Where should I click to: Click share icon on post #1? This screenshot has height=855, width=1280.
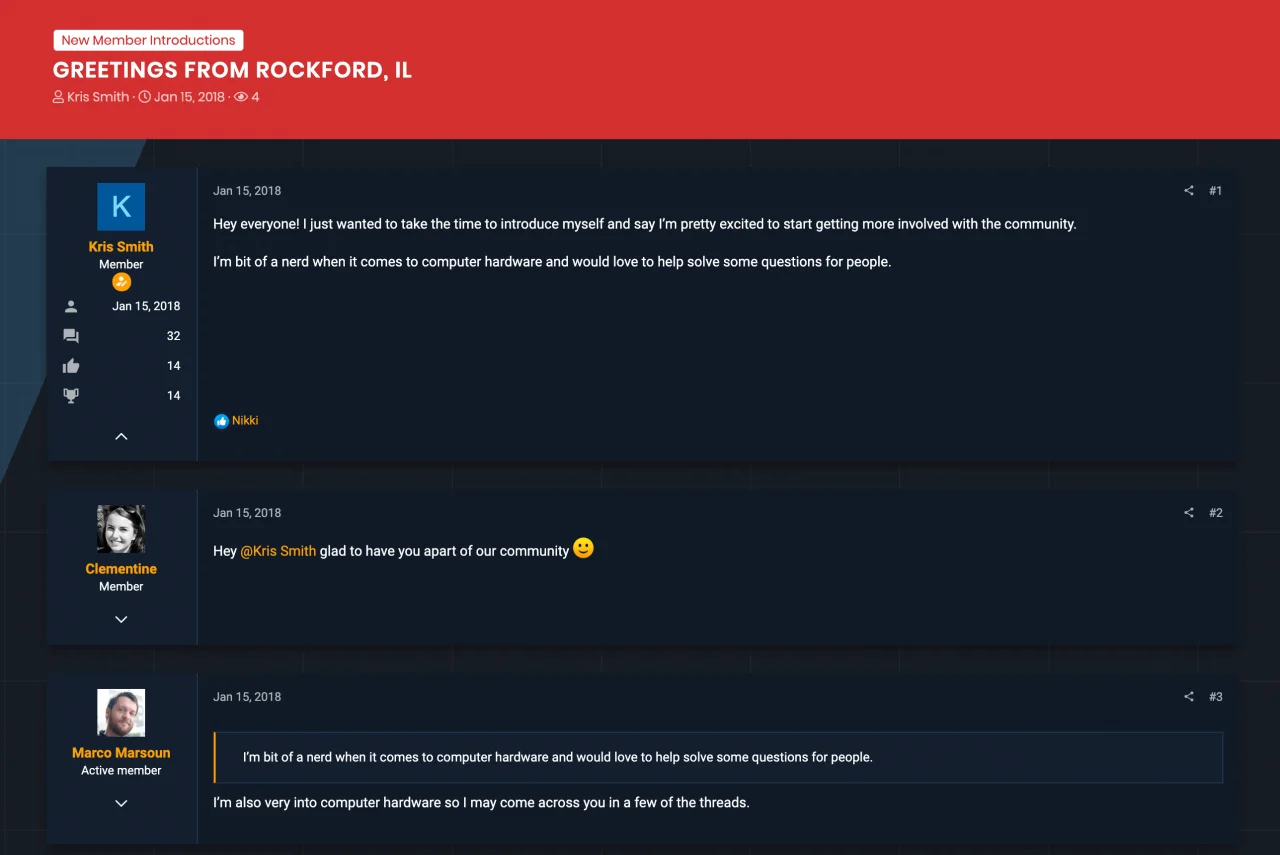pos(1189,191)
